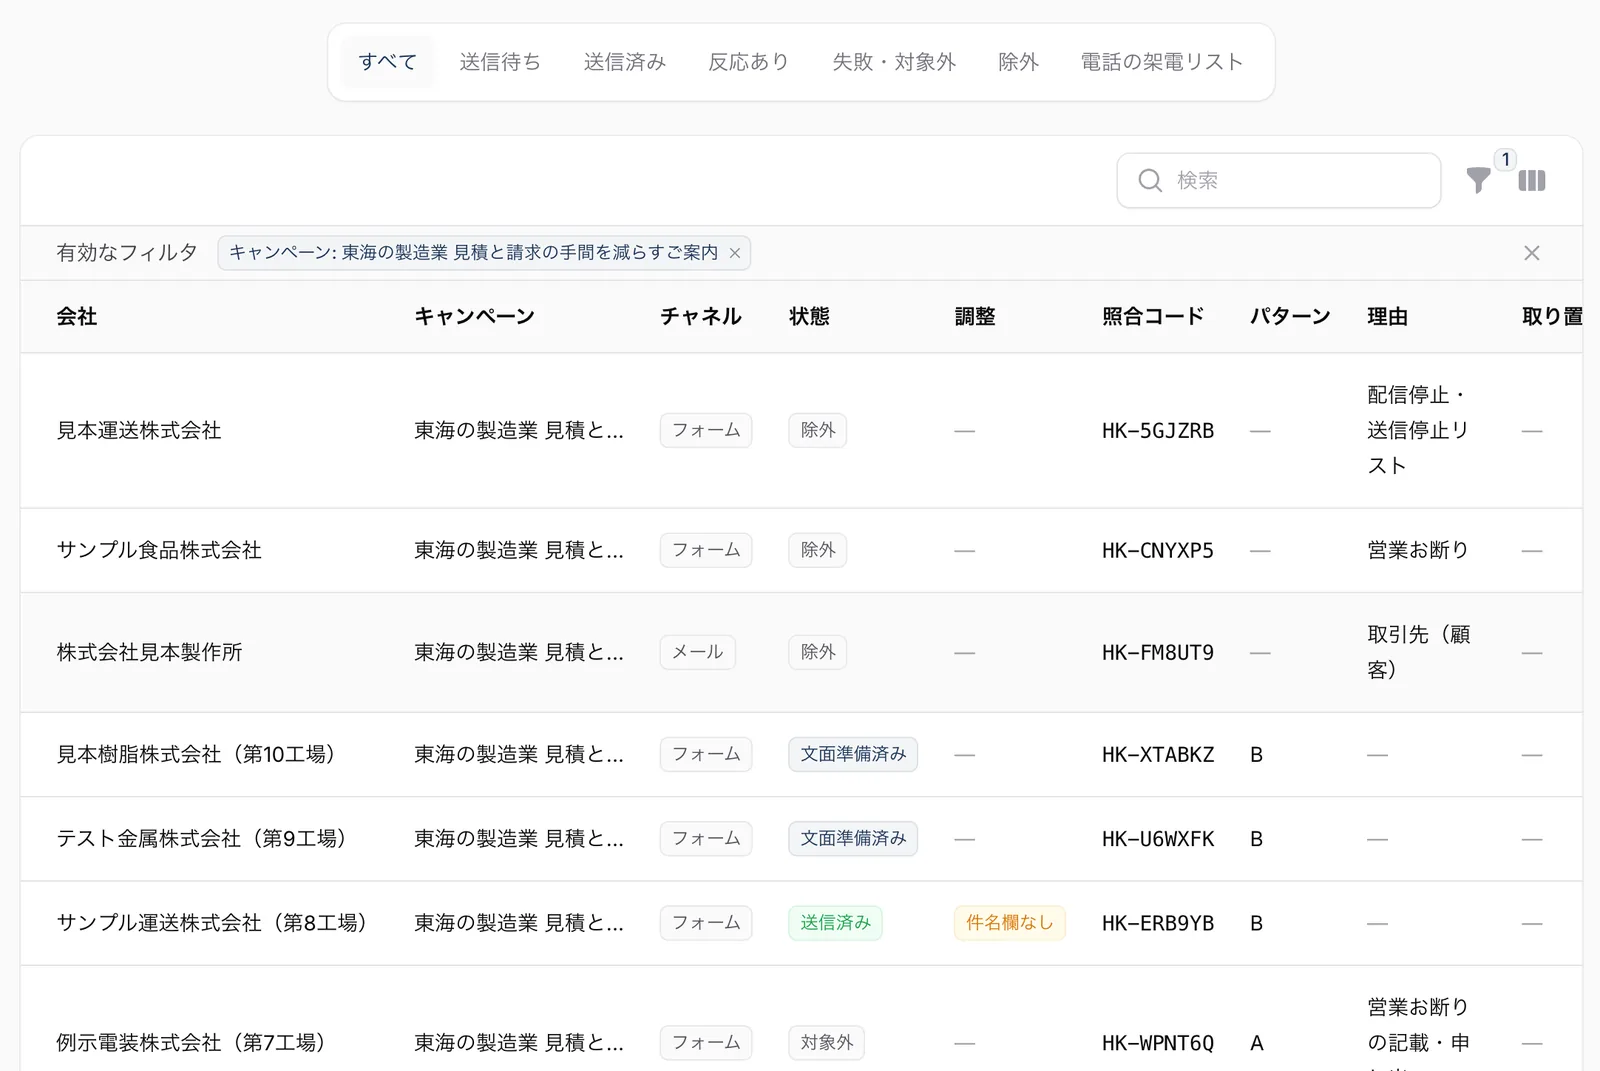Click the 対象外 status badge

(826, 1043)
